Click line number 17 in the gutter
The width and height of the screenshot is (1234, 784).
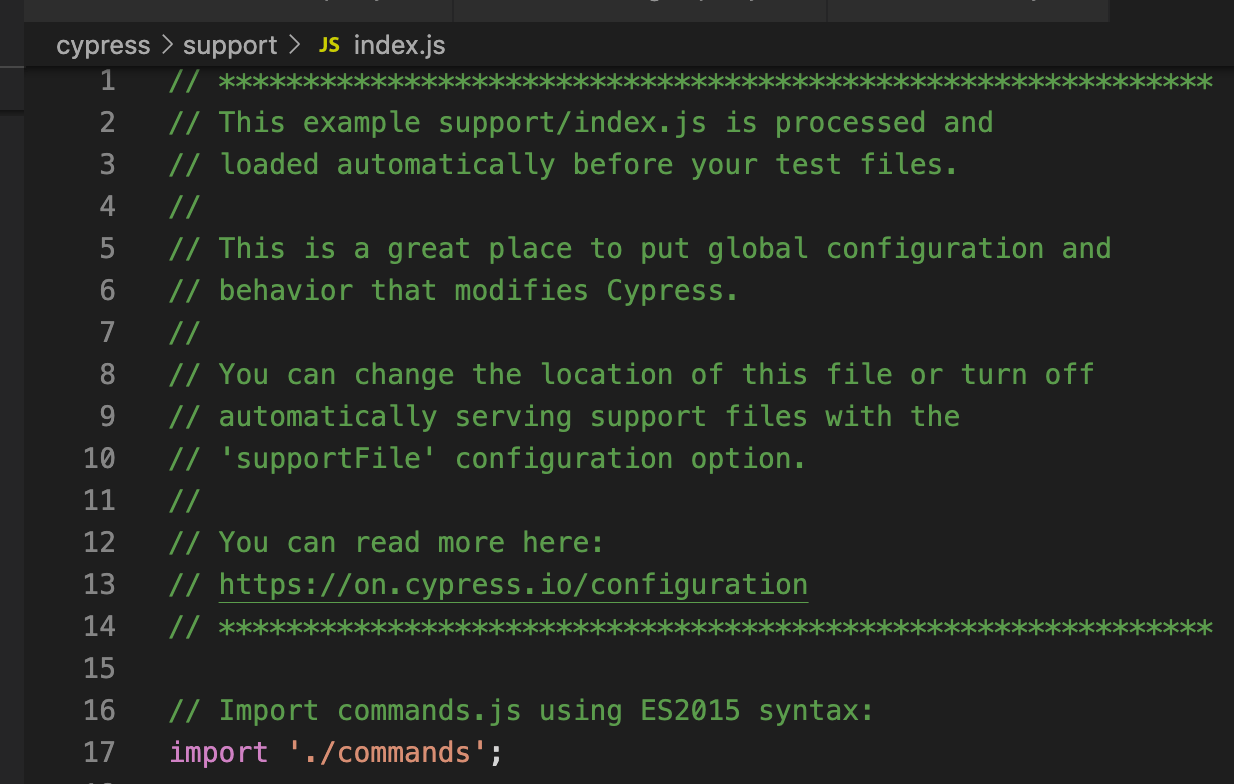99,752
